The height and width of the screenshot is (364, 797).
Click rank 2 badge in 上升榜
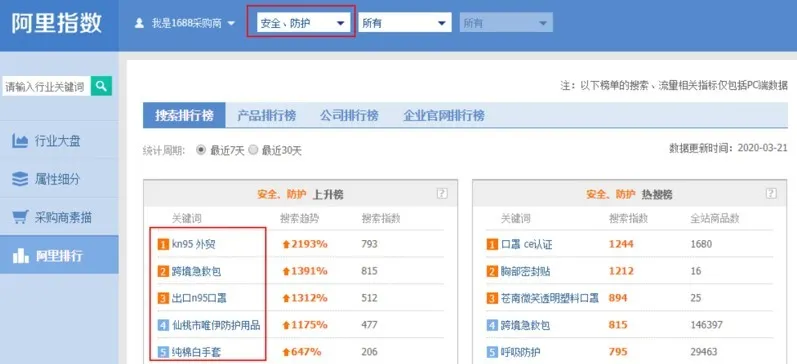pos(163,271)
